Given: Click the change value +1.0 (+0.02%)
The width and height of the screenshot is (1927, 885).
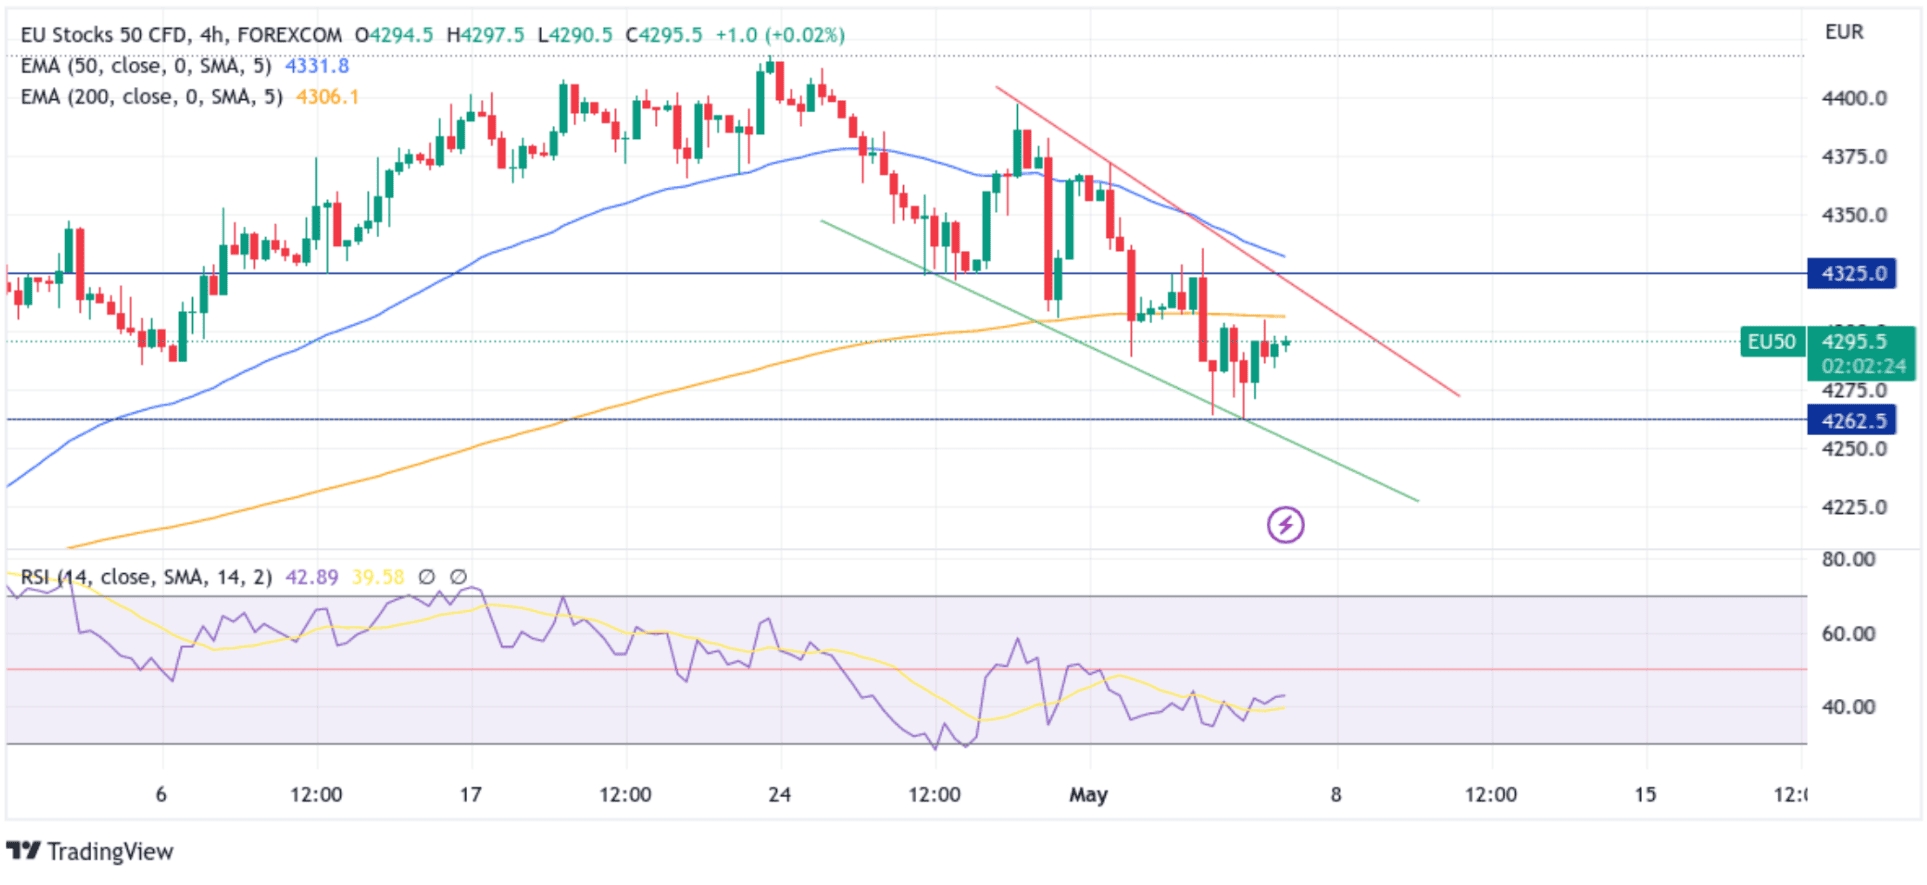Looking at the screenshot, I should (x=780, y=35).
